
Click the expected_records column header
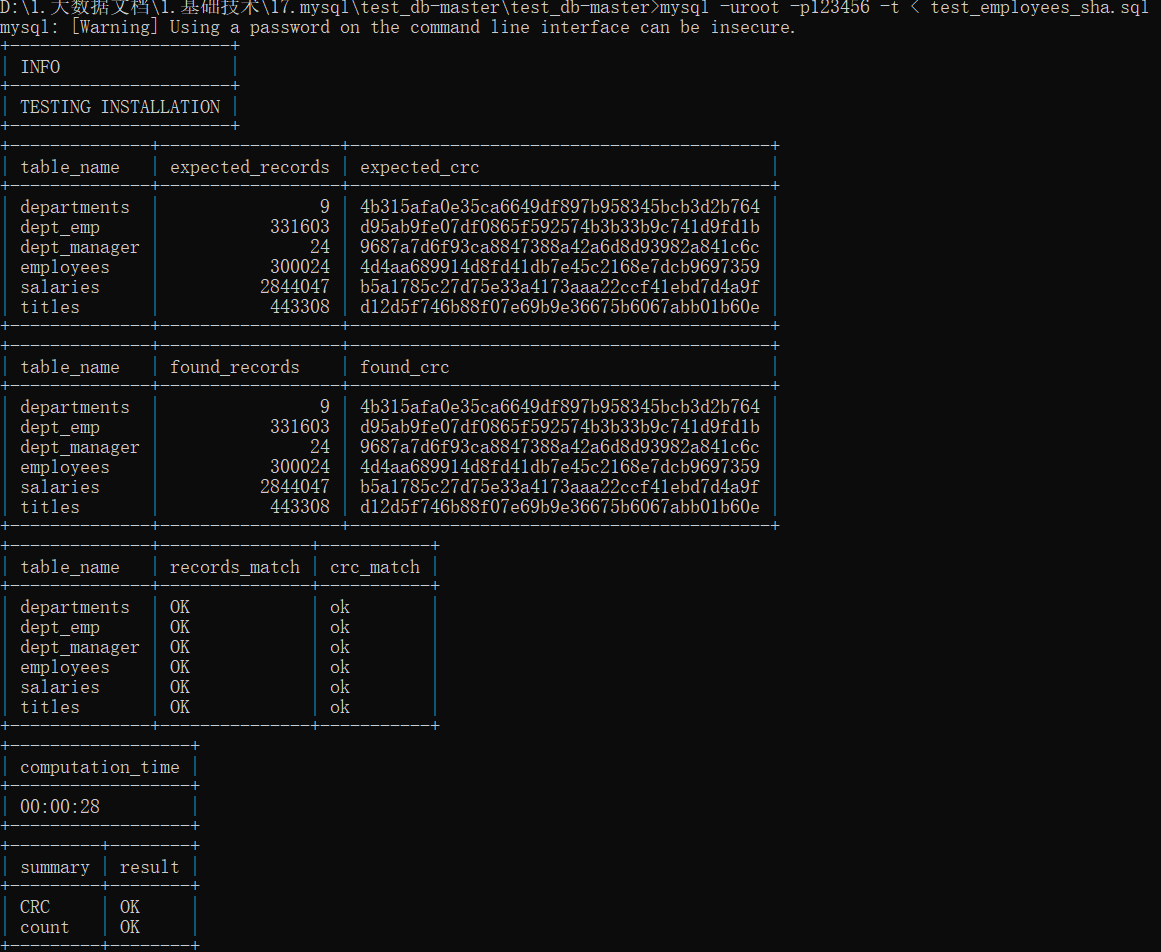(249, 167)
